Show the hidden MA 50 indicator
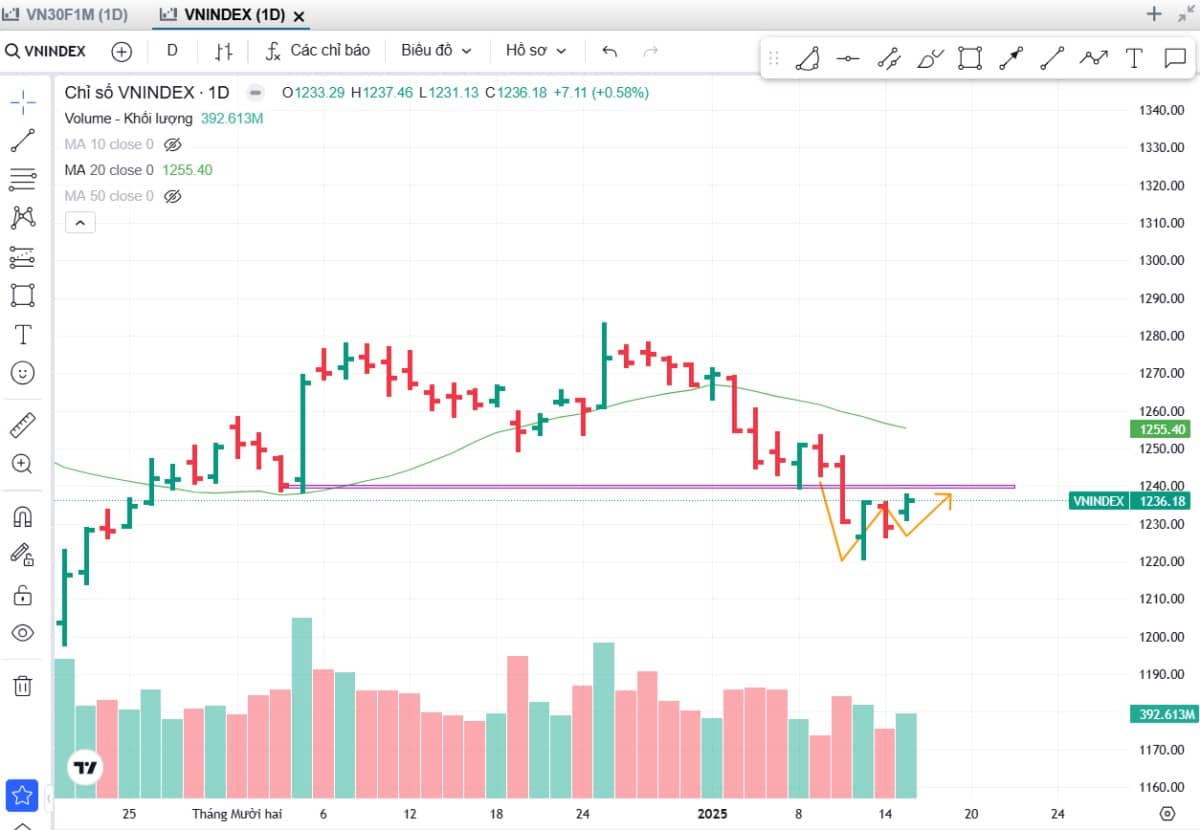1200x830 pixels. (172, 196)
